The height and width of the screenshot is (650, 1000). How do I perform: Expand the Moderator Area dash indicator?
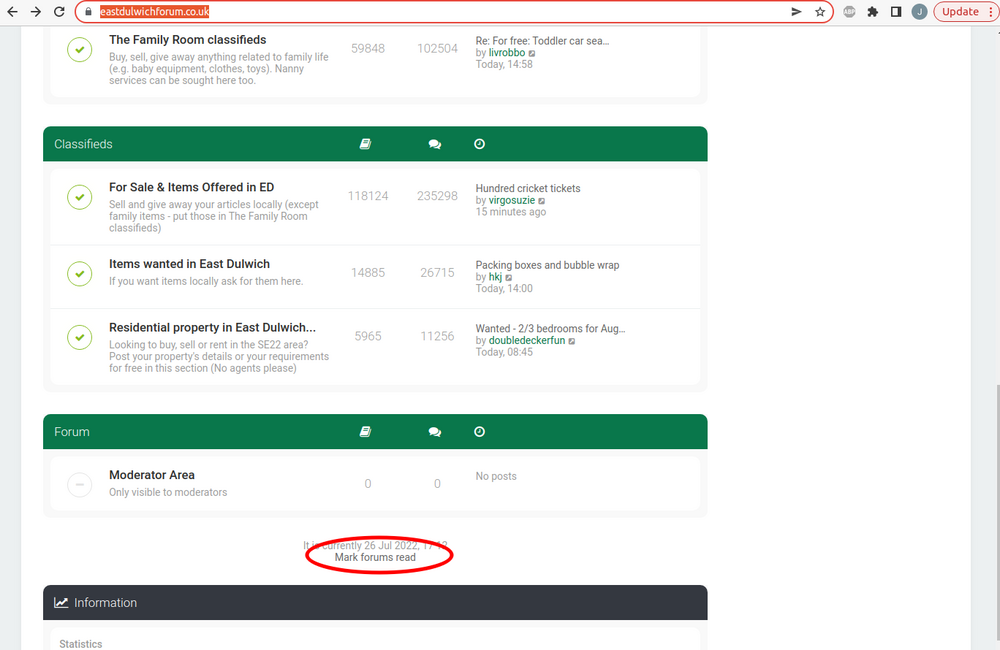pyautogui.click(x=79, y=484)
